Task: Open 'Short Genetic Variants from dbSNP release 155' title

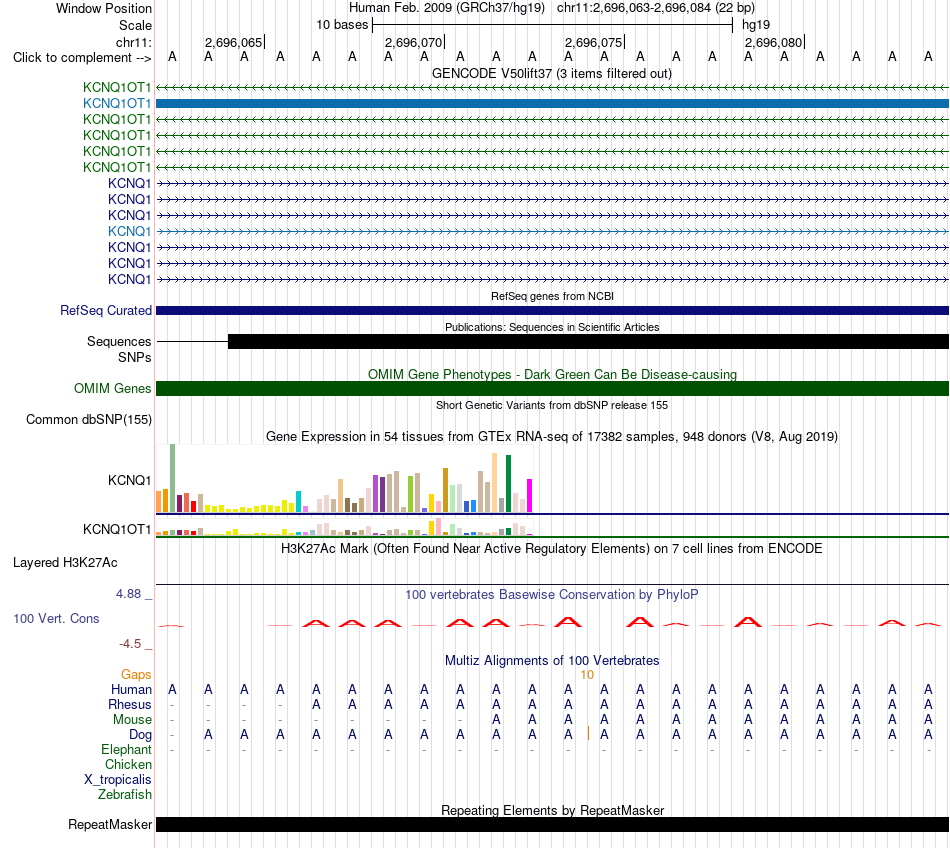Action: (x=552, y=405)
